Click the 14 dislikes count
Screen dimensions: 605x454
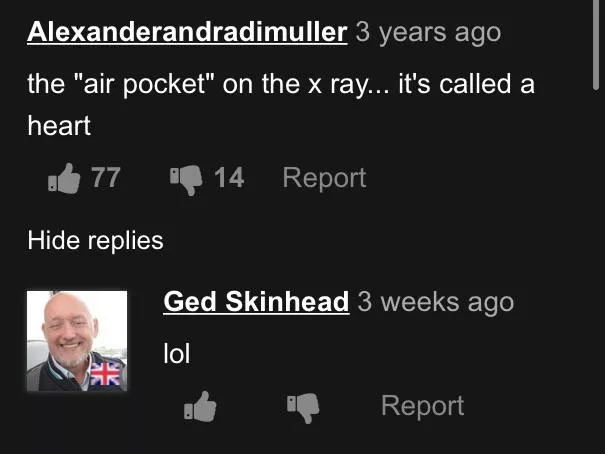coord(229,177)
